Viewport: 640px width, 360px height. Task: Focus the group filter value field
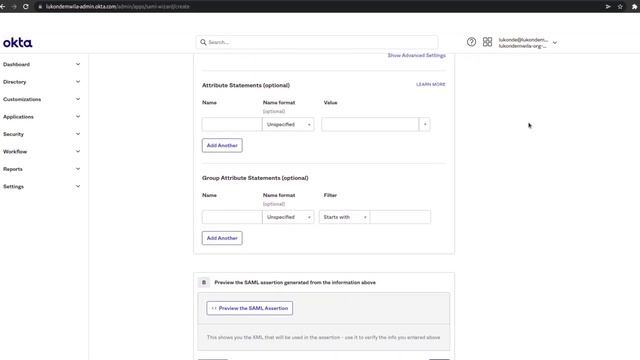coord(400,217)
